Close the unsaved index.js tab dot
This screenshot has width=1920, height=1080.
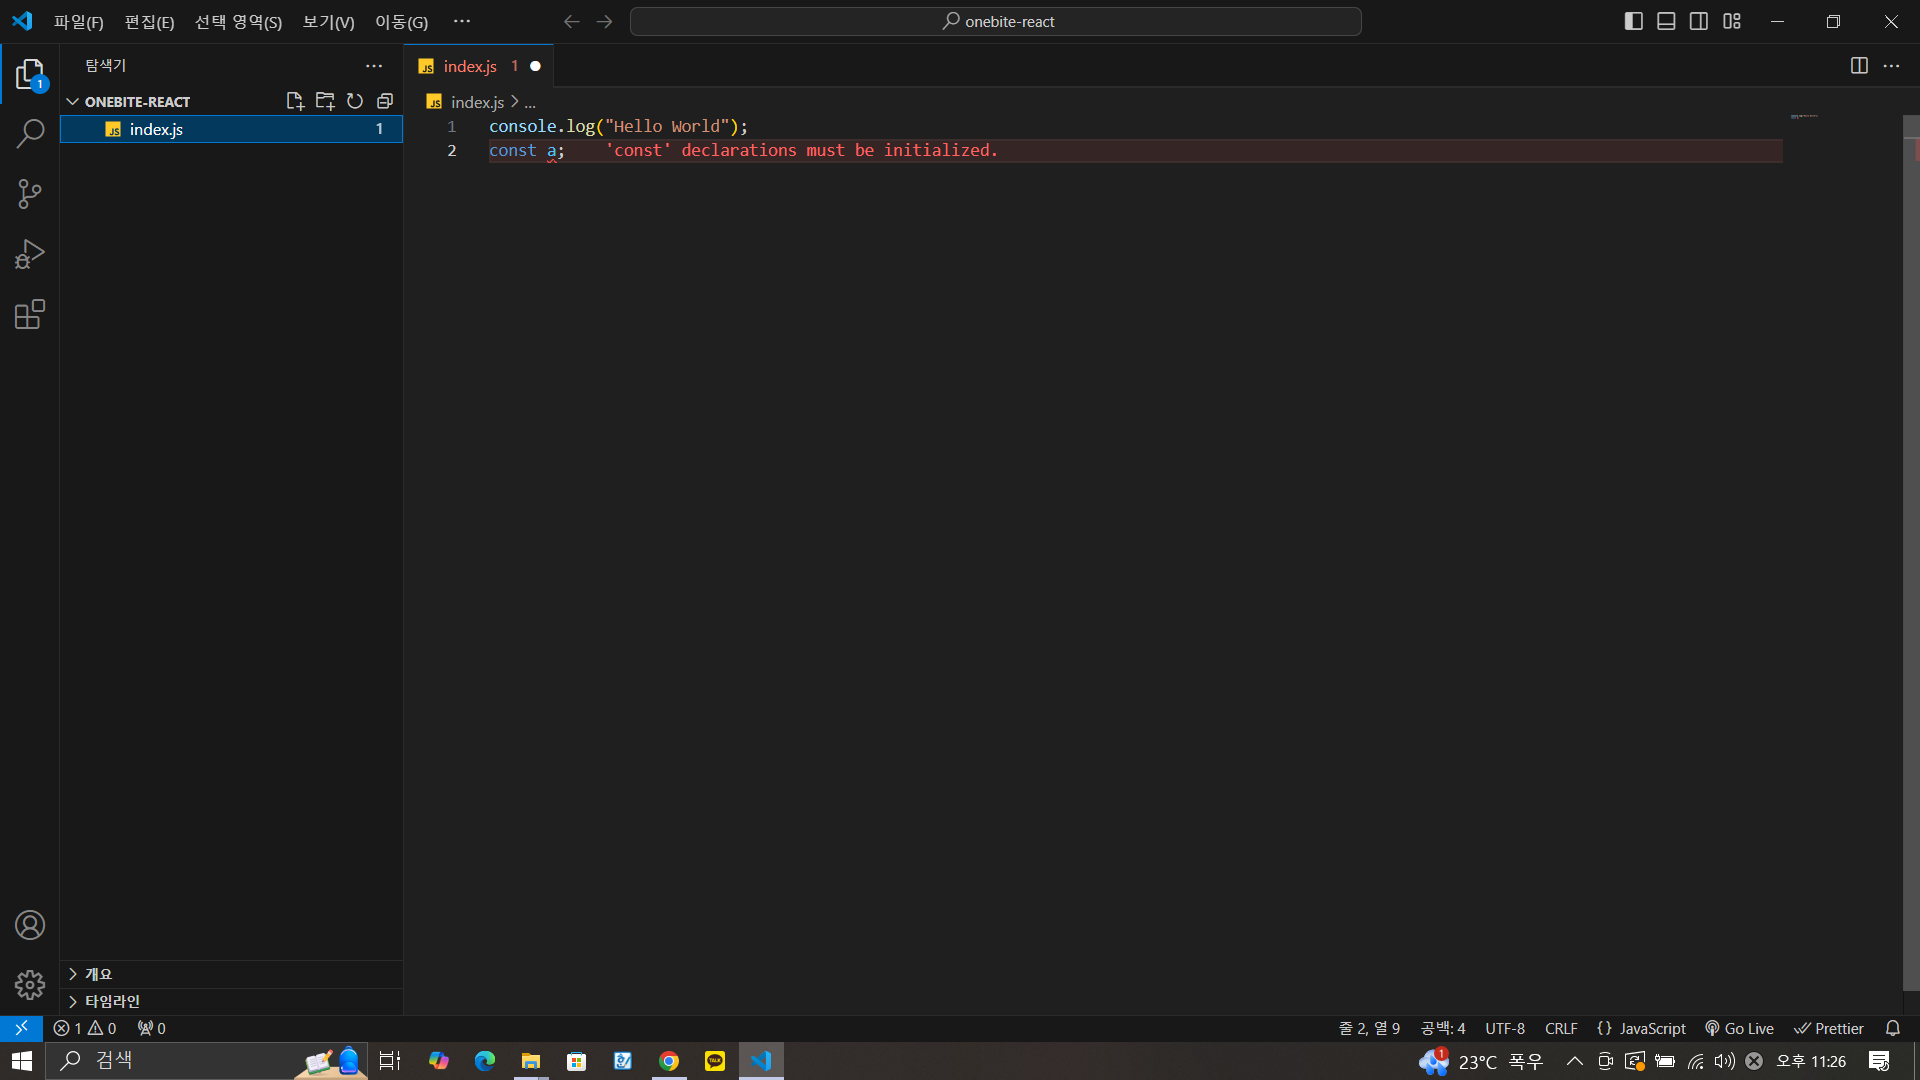pyautogui.click(x=535, y=66)
